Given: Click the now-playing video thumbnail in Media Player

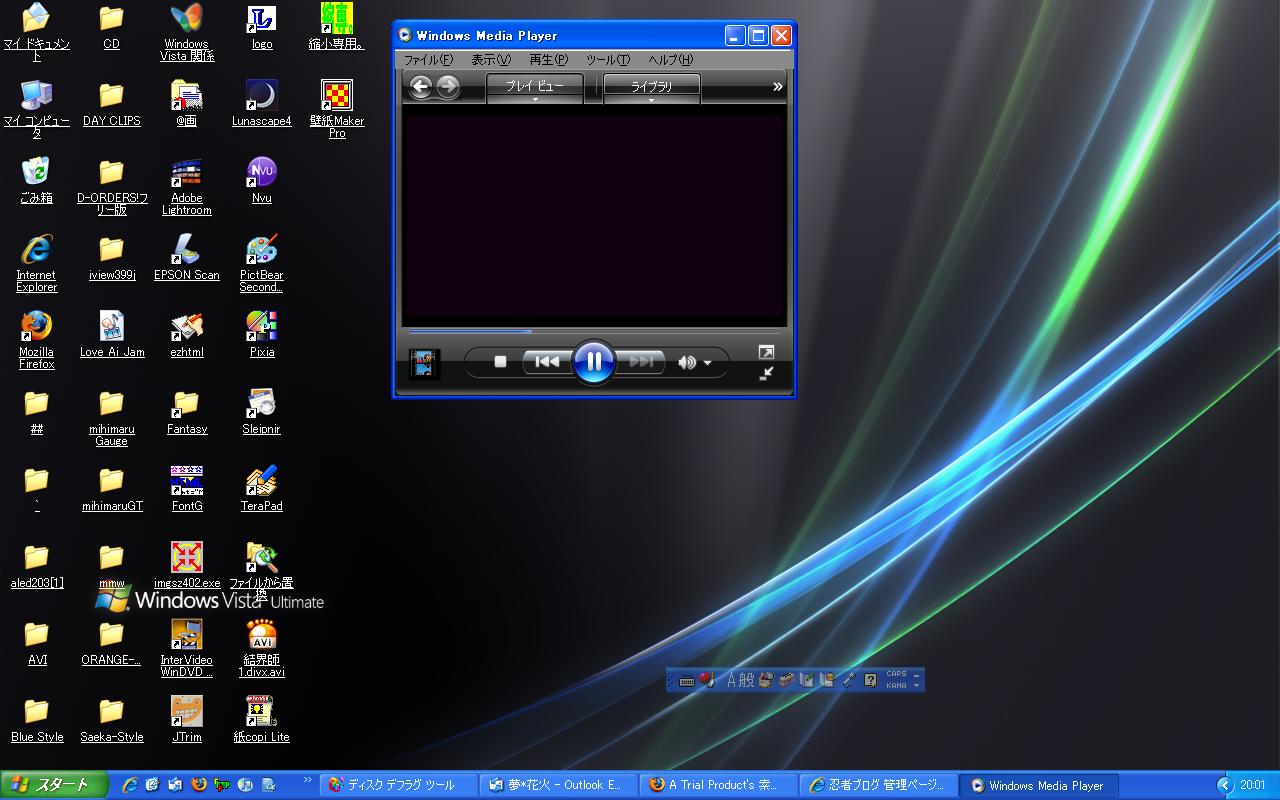Looking at the screenshot, I should (425, 363).
